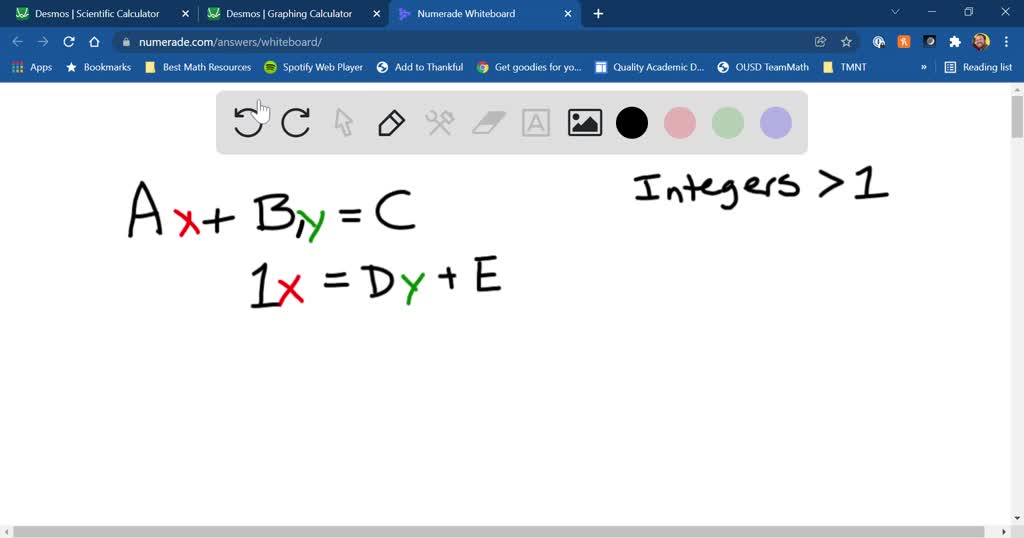Select the pink pen color
The width and height of the screenshot is (1024, 538).
(x=680, y=123)
